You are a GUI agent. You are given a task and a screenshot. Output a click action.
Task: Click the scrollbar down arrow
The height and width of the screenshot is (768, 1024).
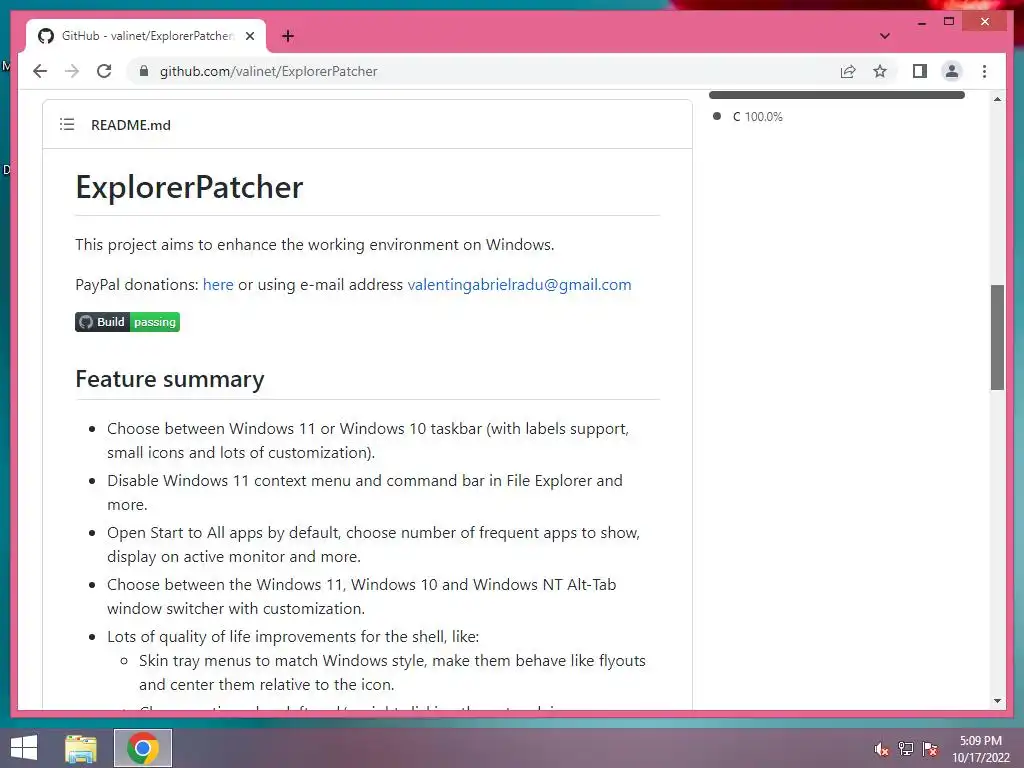(997, 701)
